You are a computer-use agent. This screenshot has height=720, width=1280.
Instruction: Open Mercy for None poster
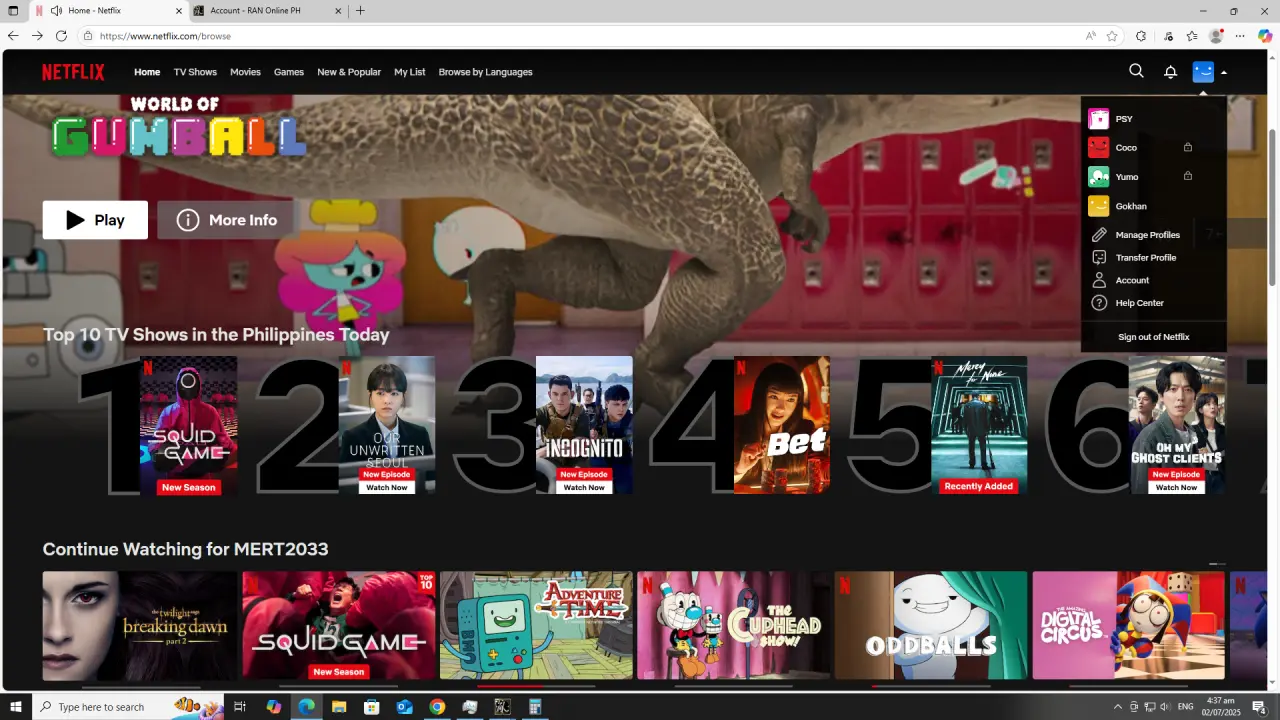click(x=979, y=425)
